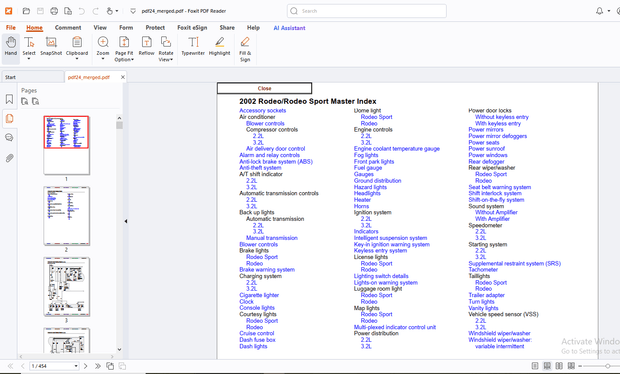Use the SnapShot tool
Viewport: 620px width, 374px height.
(x=51, y=46)
